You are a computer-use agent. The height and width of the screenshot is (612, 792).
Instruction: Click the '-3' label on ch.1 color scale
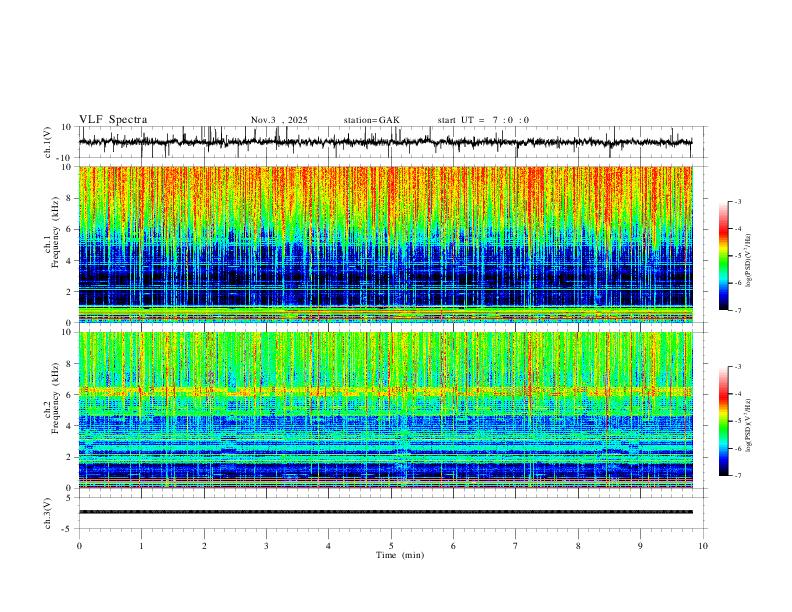pos(737,201)
